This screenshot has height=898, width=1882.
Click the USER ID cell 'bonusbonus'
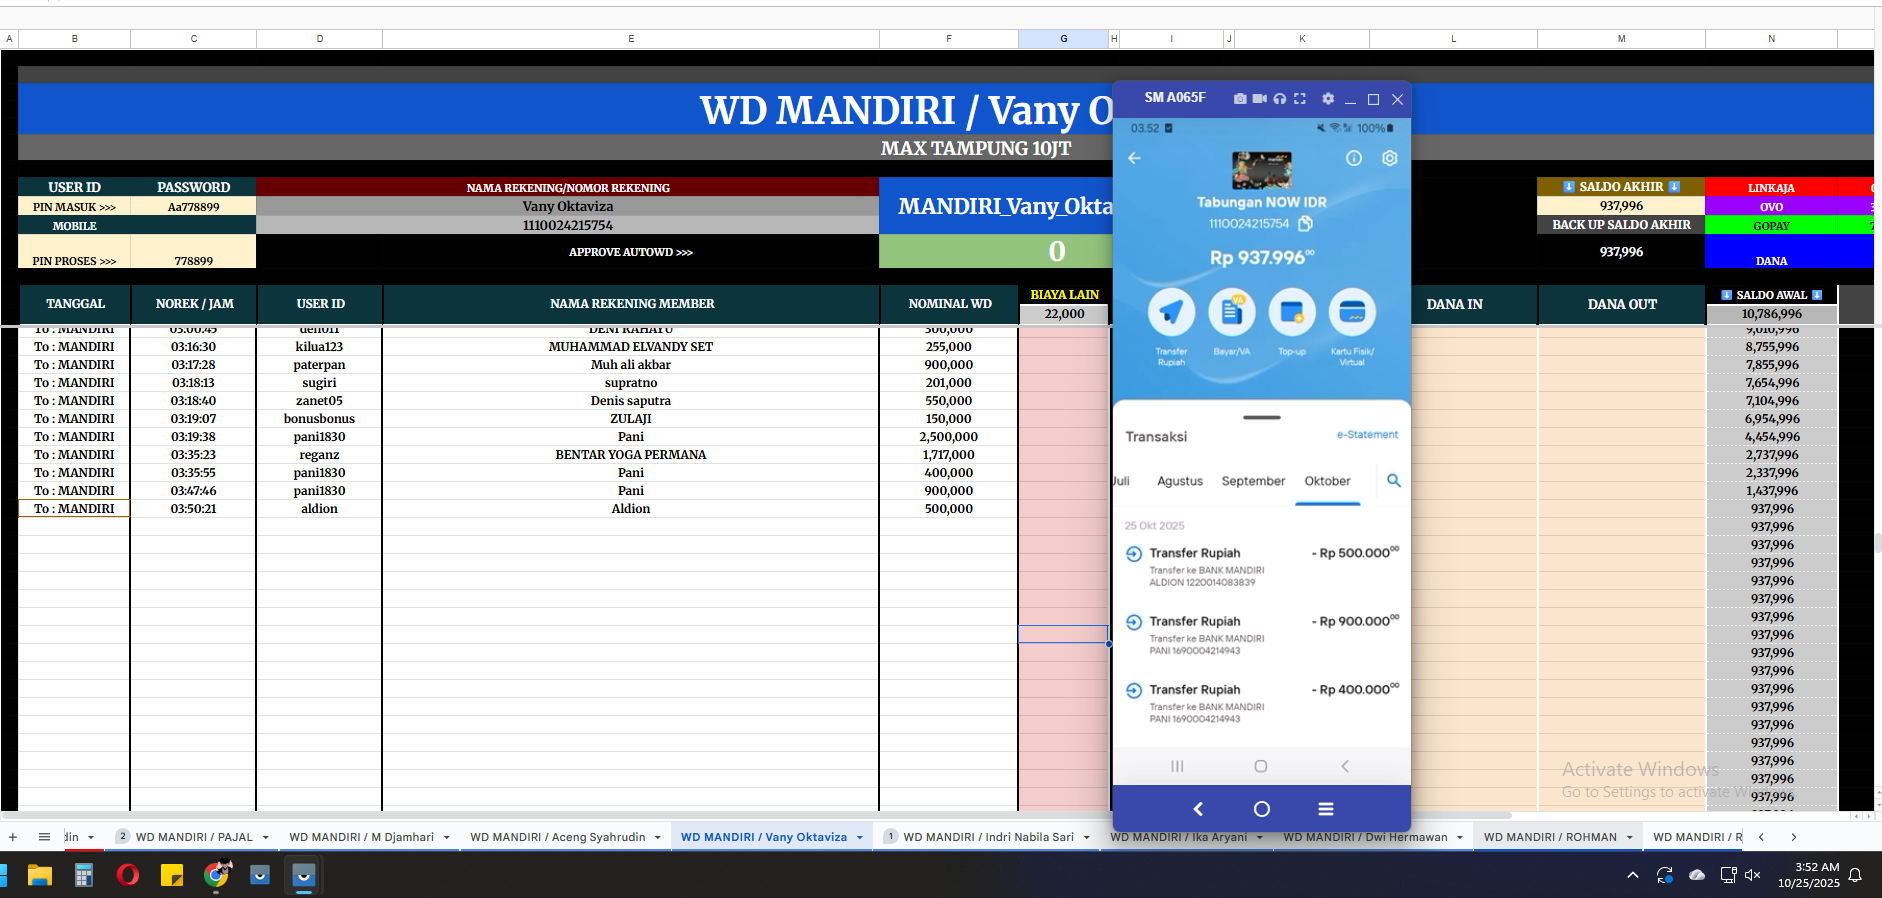pos(319,419)
